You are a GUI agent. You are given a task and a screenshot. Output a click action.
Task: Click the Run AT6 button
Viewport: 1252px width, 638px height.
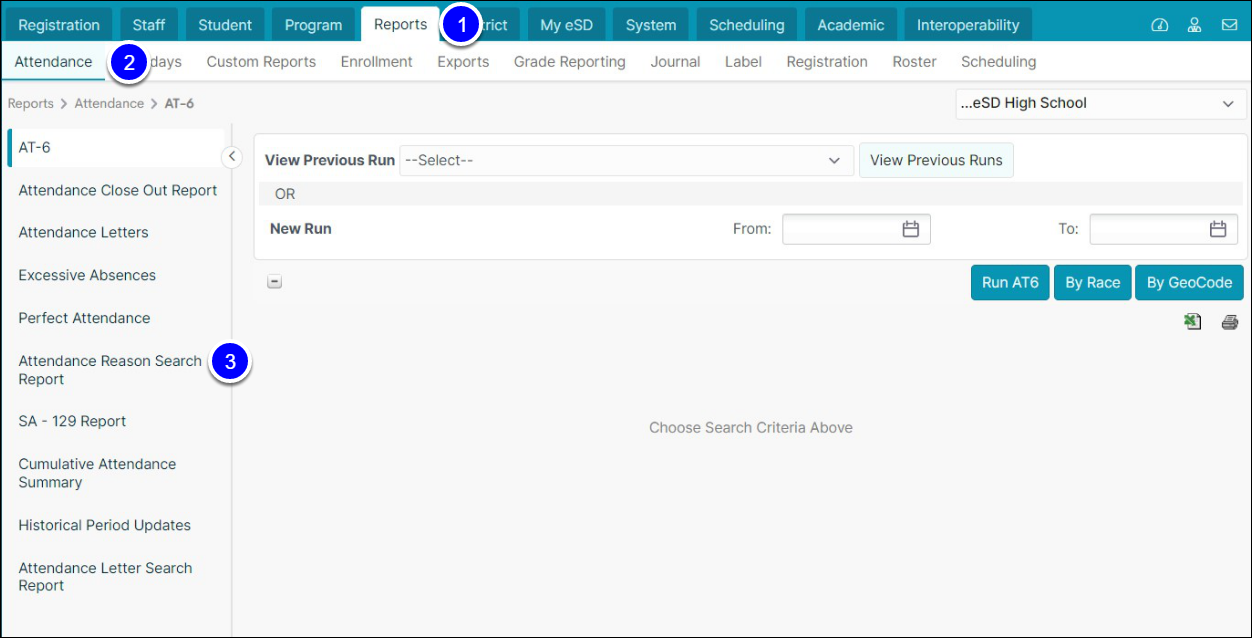click(x=1010, y=283)
